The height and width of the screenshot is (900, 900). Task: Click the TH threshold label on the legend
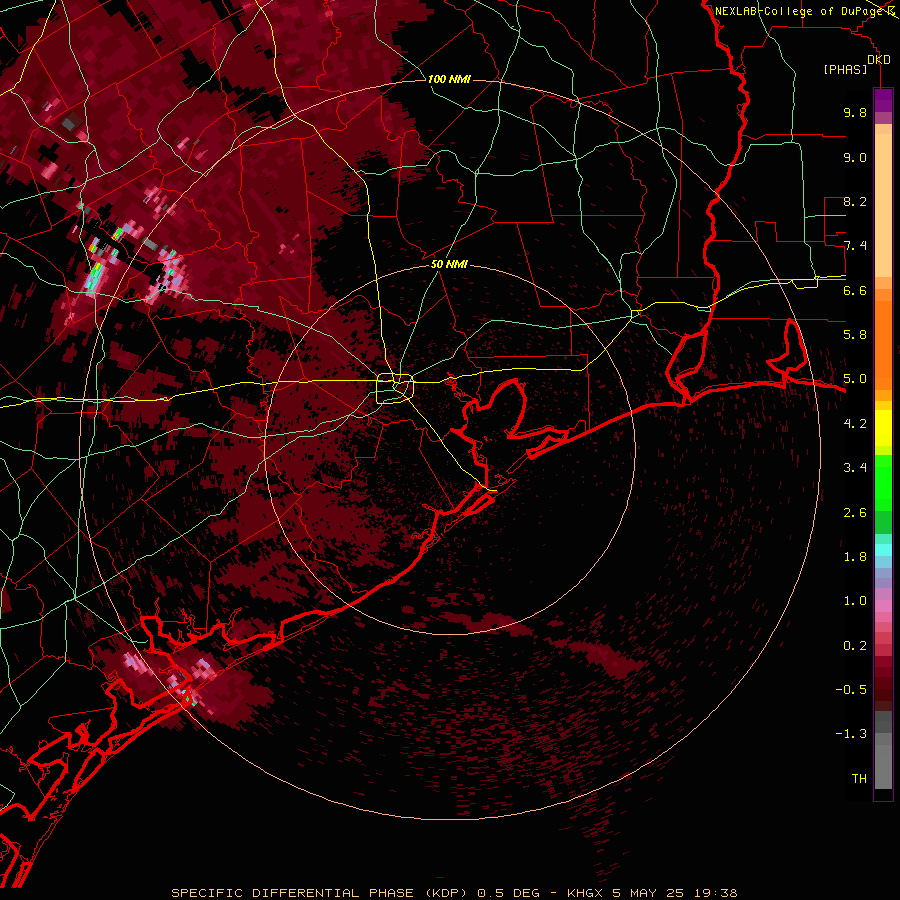coord(859,779)
